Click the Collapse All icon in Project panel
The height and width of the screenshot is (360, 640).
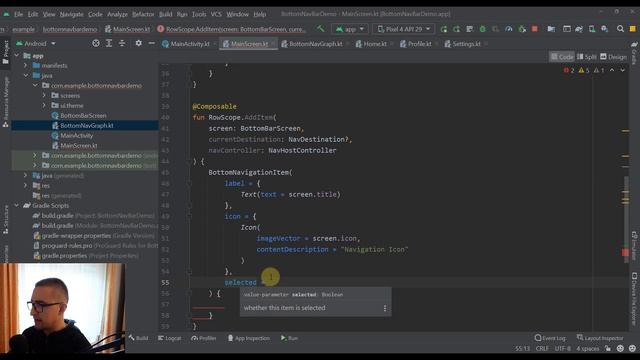[x=122, y=43]
